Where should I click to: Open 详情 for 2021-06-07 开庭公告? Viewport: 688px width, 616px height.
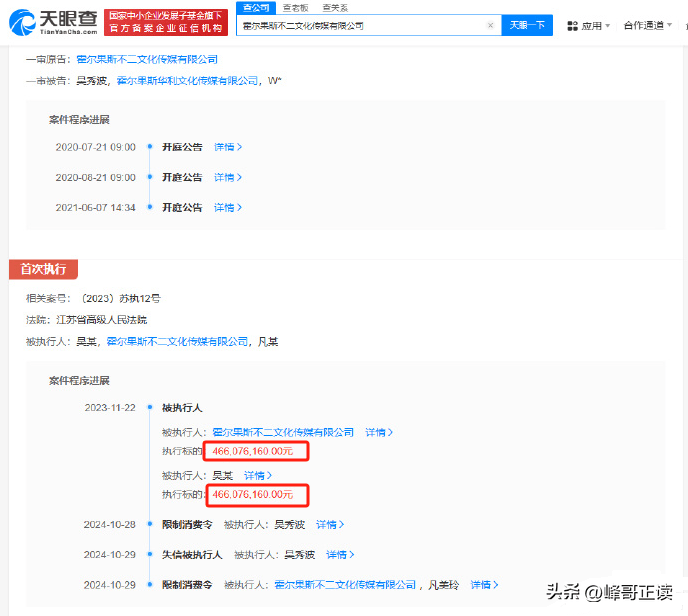pyautogui.click(x=228, y=208)
